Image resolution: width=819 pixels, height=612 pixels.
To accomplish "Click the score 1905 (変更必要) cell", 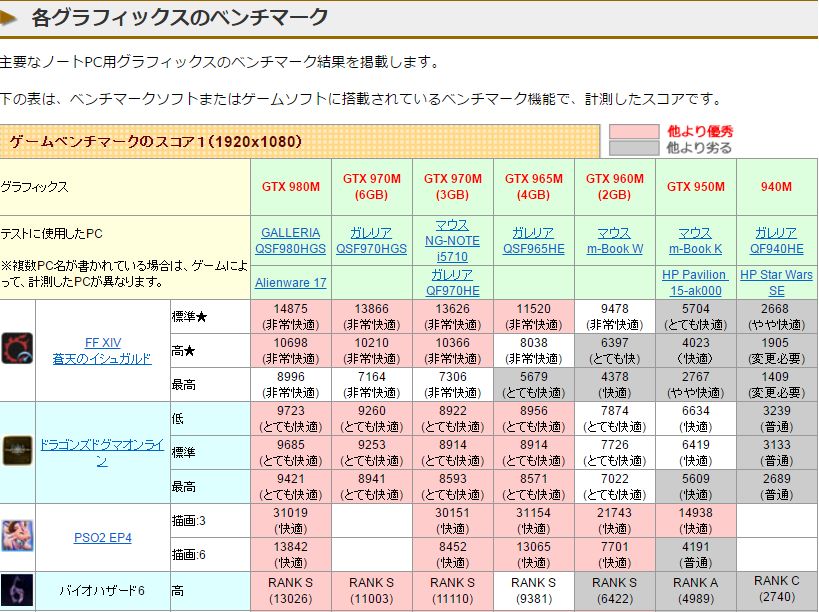I will point(777,350).
